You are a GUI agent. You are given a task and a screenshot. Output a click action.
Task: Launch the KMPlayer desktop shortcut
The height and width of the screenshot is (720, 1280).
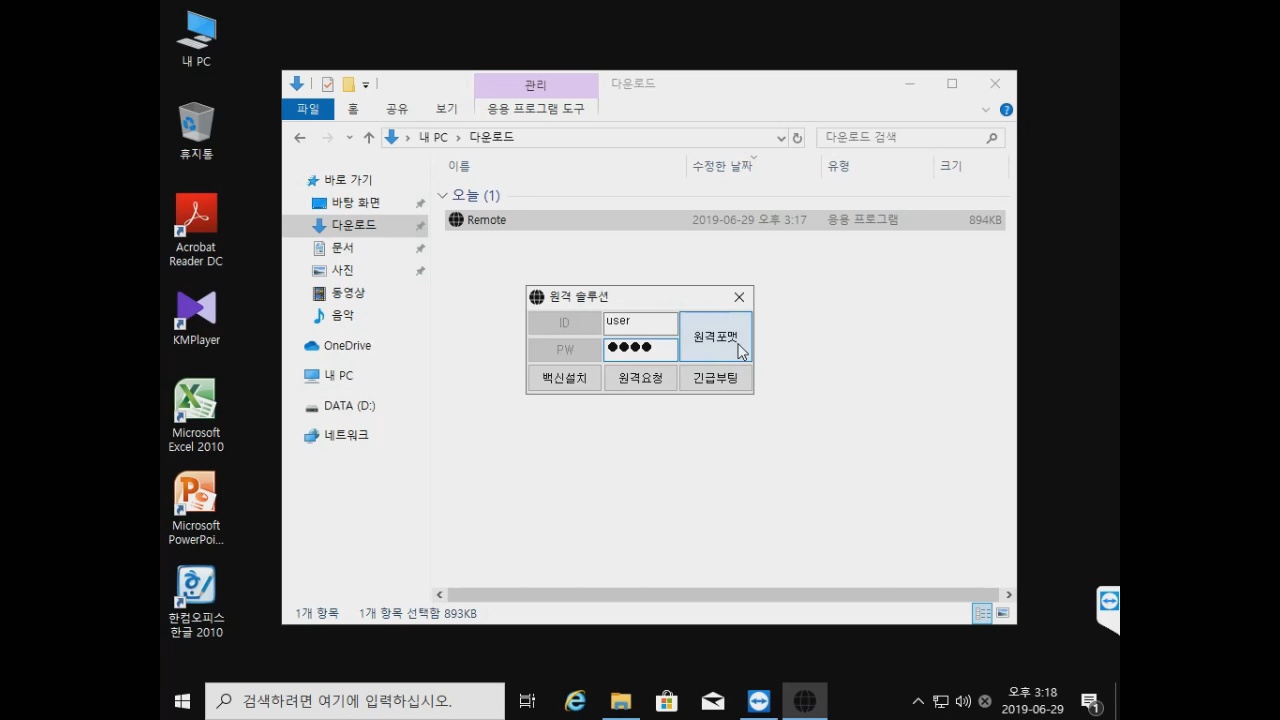click(x=196, y=318)
